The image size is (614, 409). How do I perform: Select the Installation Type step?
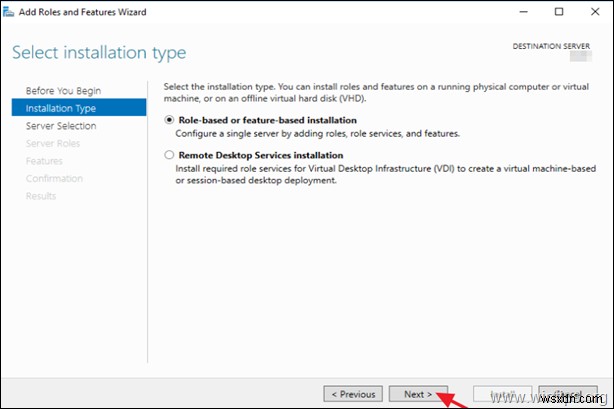coord(61,108)
